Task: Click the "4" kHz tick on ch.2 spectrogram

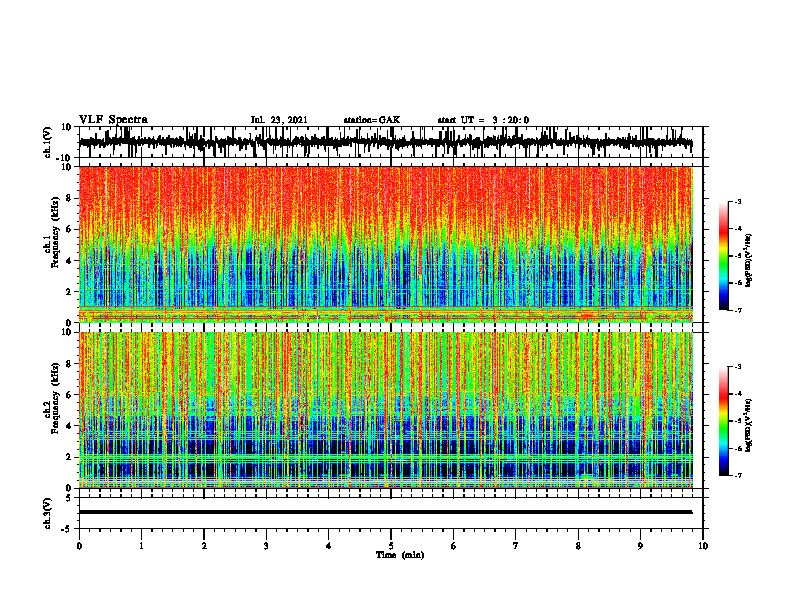Action: (x=69, y=426)
